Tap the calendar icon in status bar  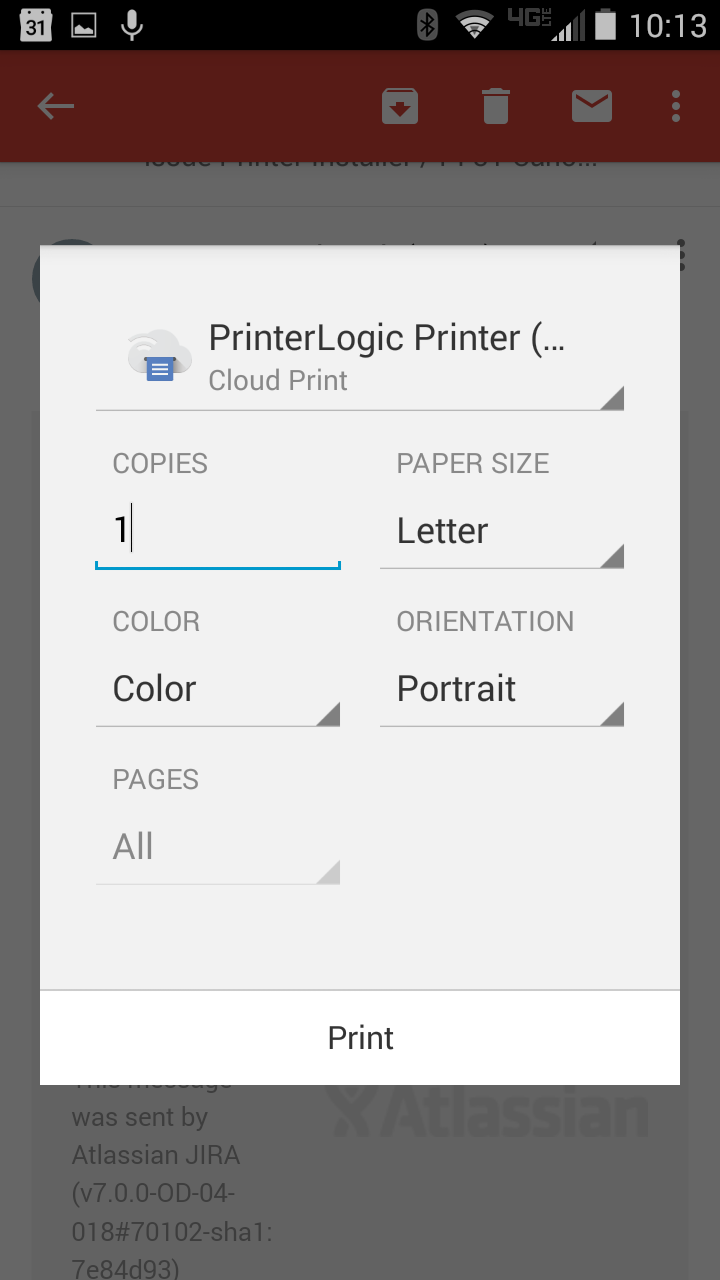pos(35,25)
